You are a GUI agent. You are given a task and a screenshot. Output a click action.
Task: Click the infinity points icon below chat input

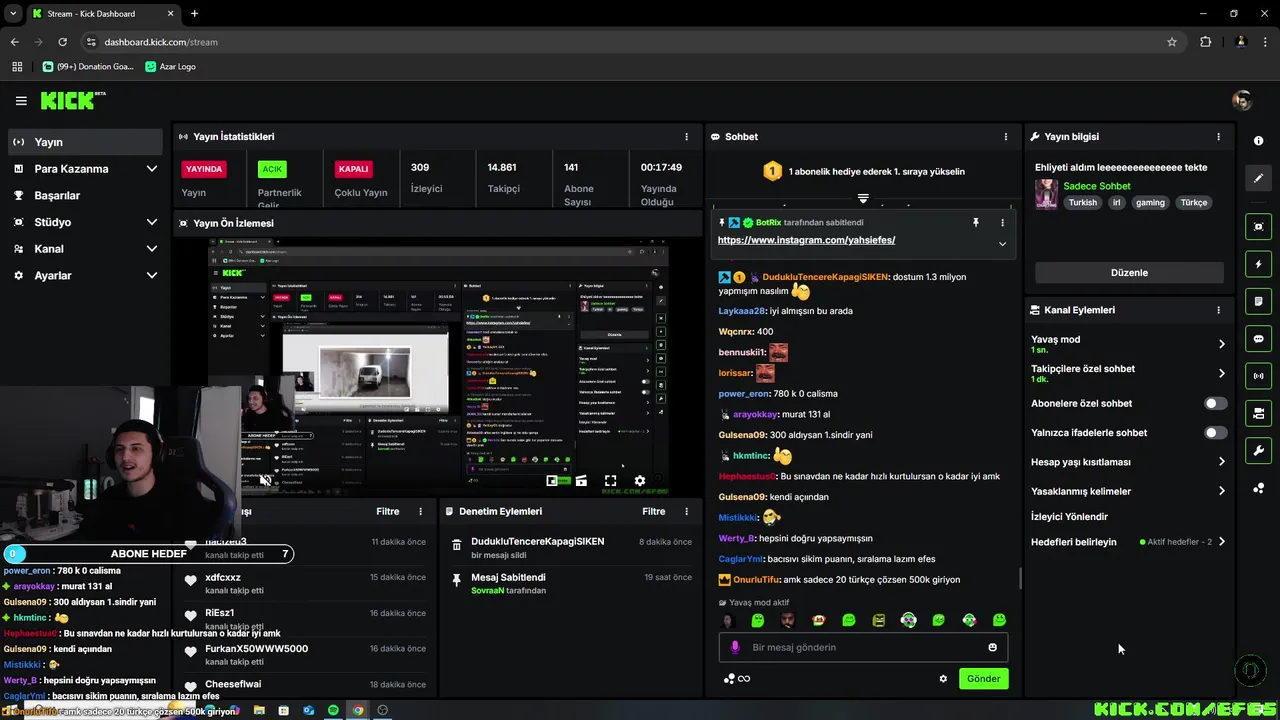pyautogui.click(x=744, y=679)
